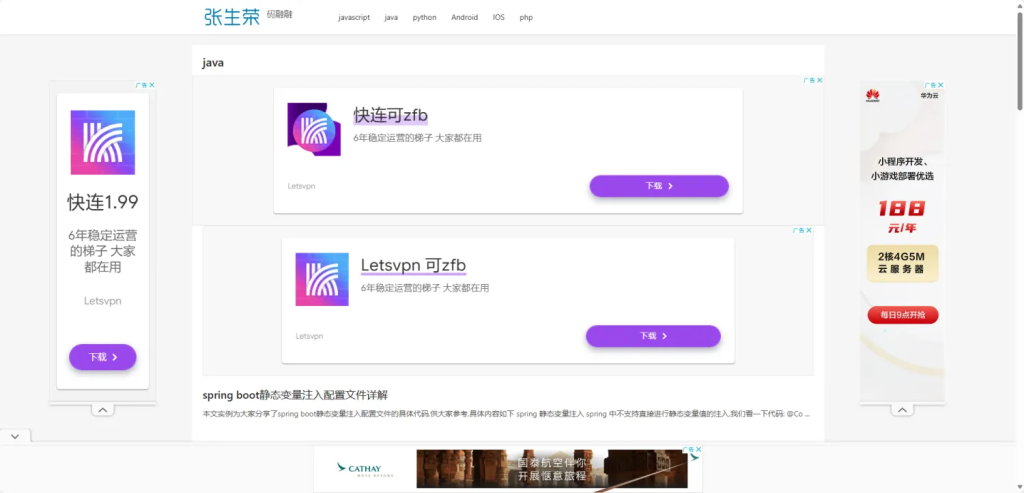The width and height of the screenshot is (1024, 493).
Task: Open the Android category
Action: click(464, 18)
